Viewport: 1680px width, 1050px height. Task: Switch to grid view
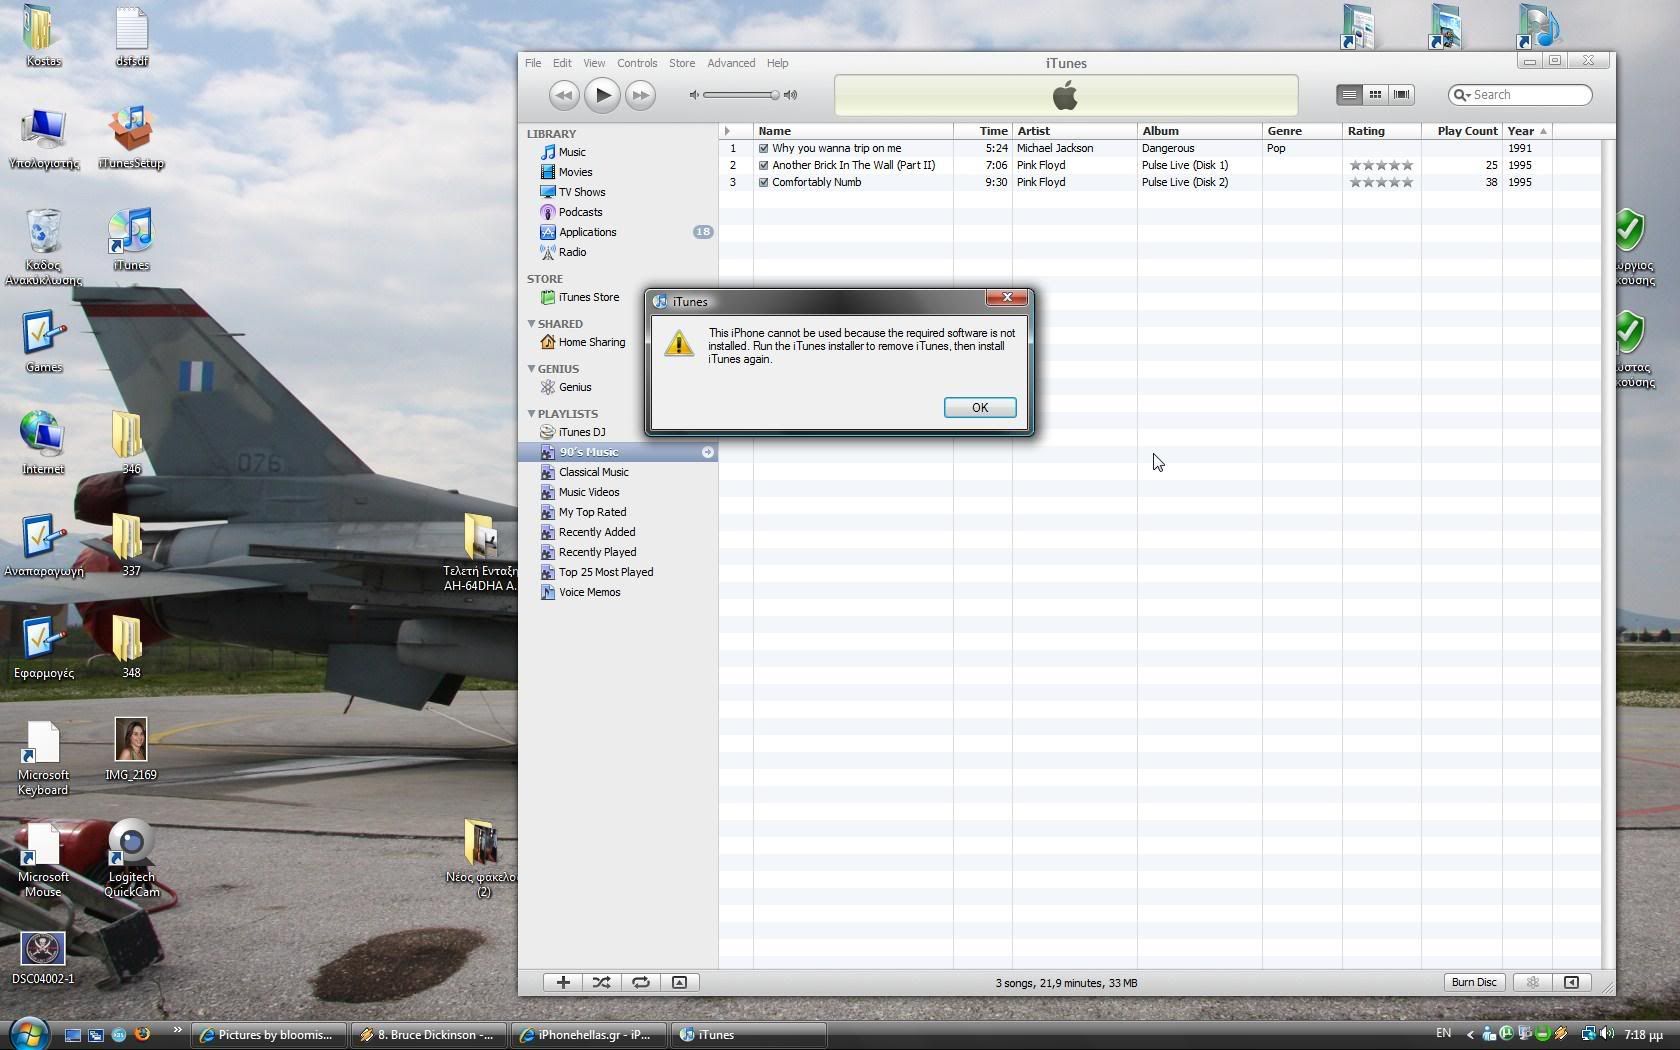coord(1375,94)
